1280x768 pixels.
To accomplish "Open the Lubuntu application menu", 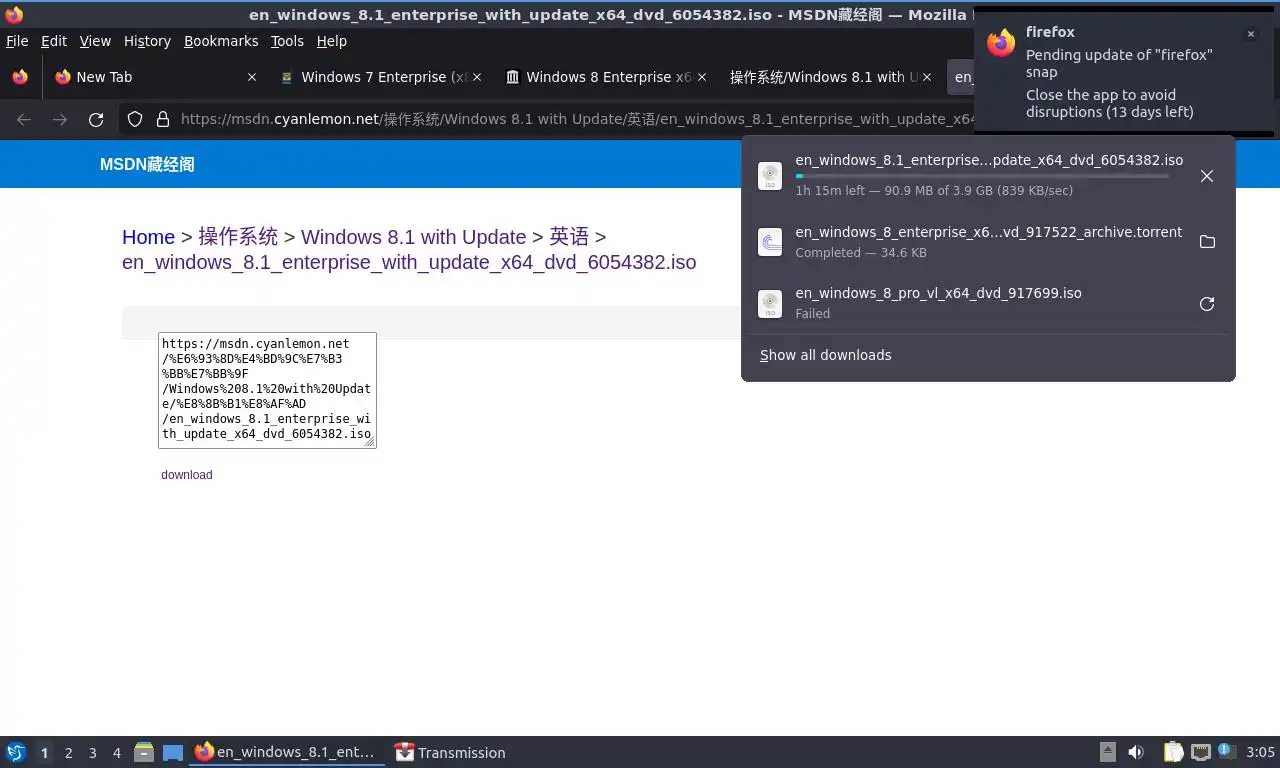I will [x=15, y=752].
